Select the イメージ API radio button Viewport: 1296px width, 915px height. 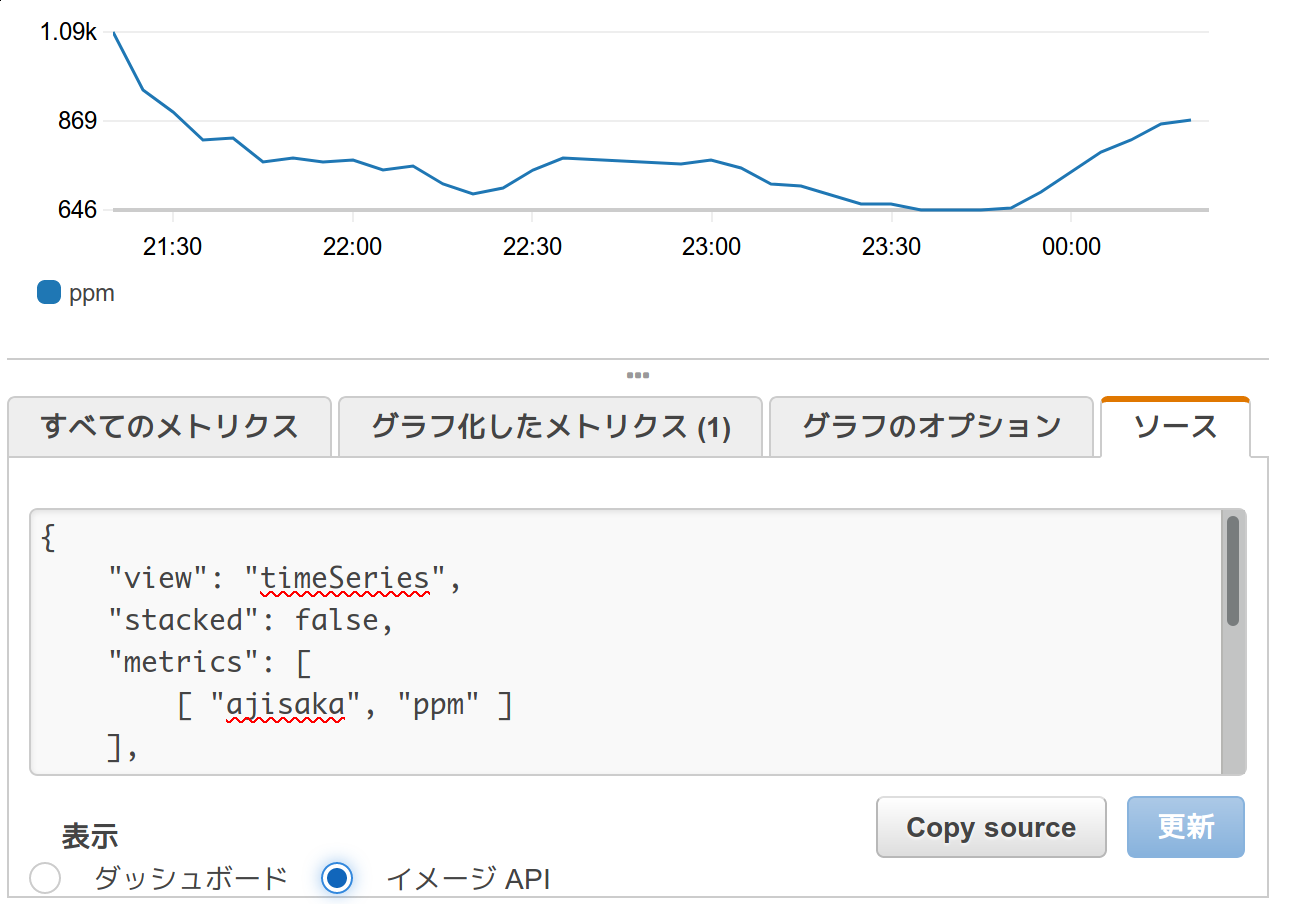click(x=337, y=878)
